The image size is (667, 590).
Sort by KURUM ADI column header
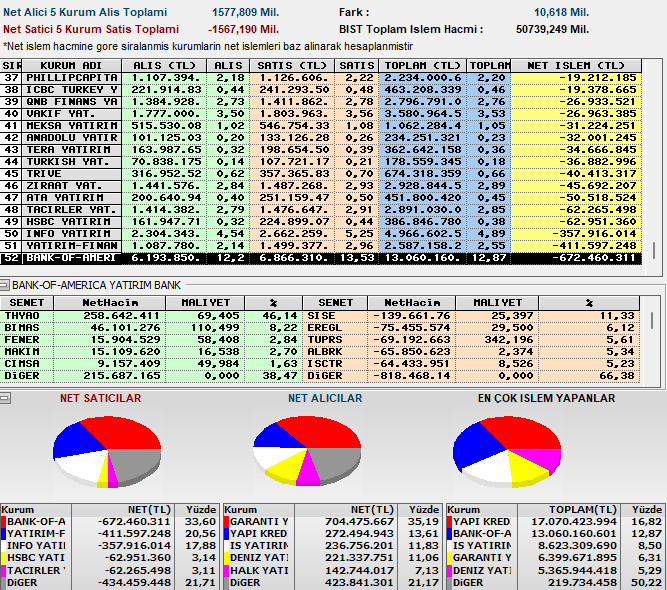click(71, 66)
